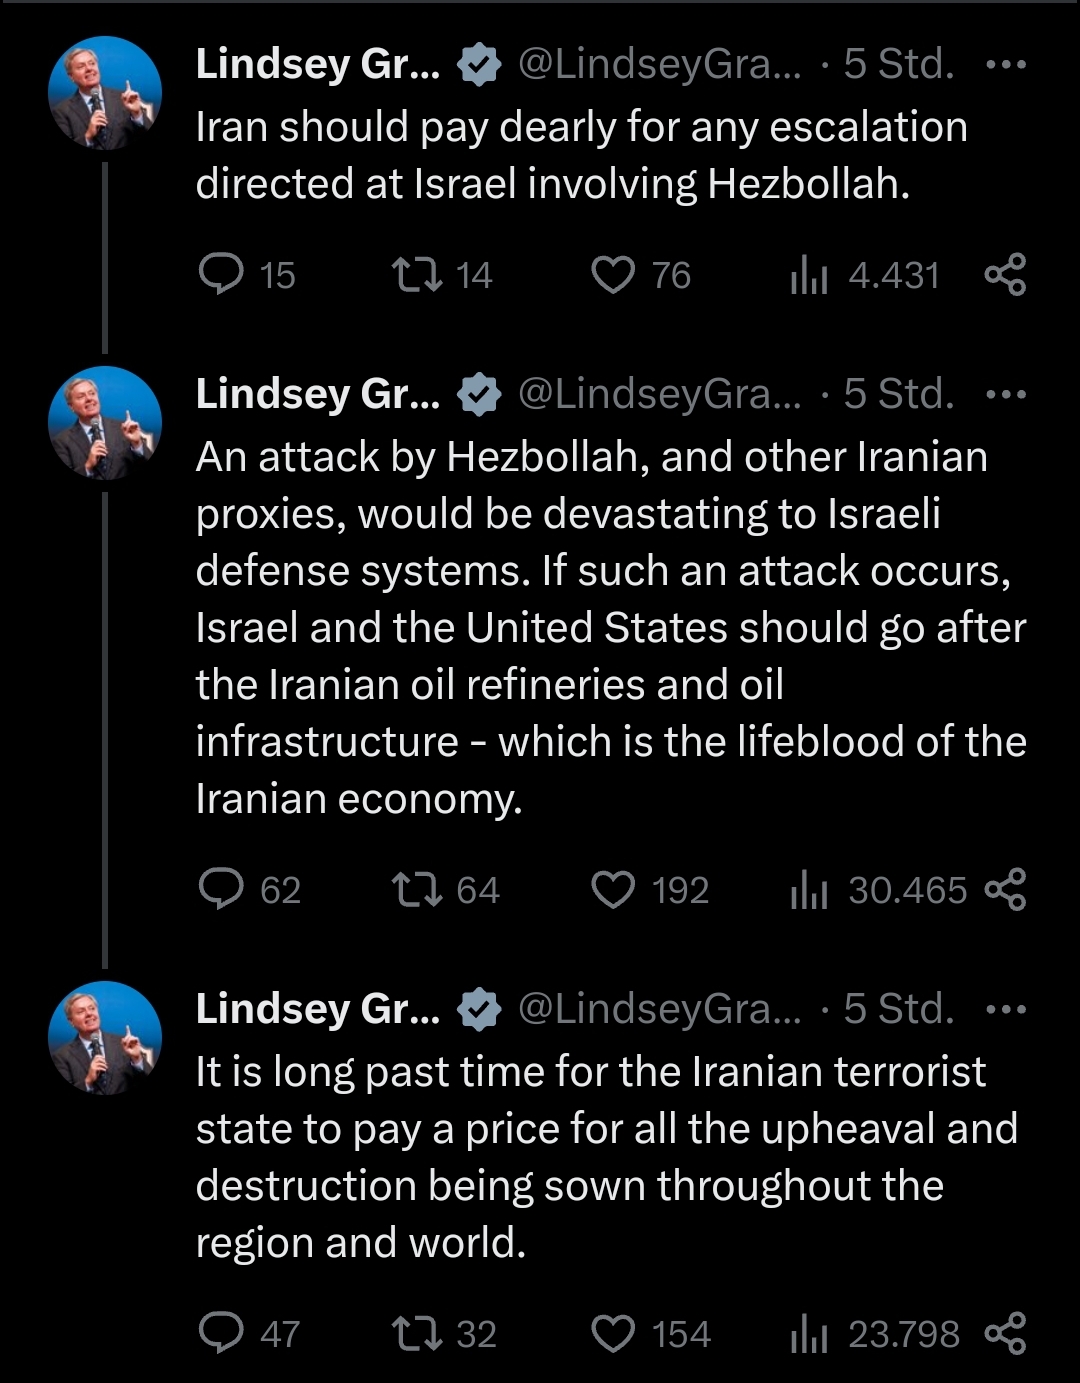Open more options on the third tweet
1080x1383 pixels.
[1005, 1009]
